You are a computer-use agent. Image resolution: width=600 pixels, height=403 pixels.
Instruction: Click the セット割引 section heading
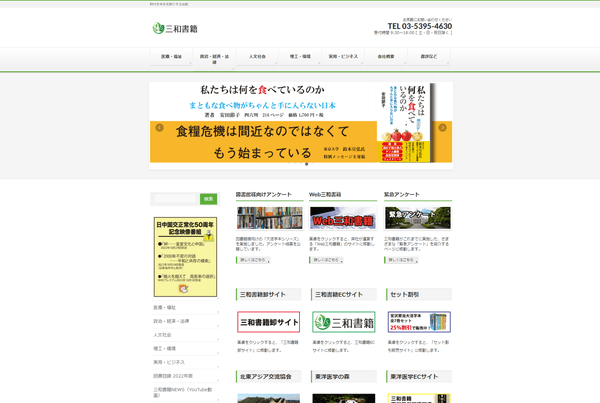point(404,294)
